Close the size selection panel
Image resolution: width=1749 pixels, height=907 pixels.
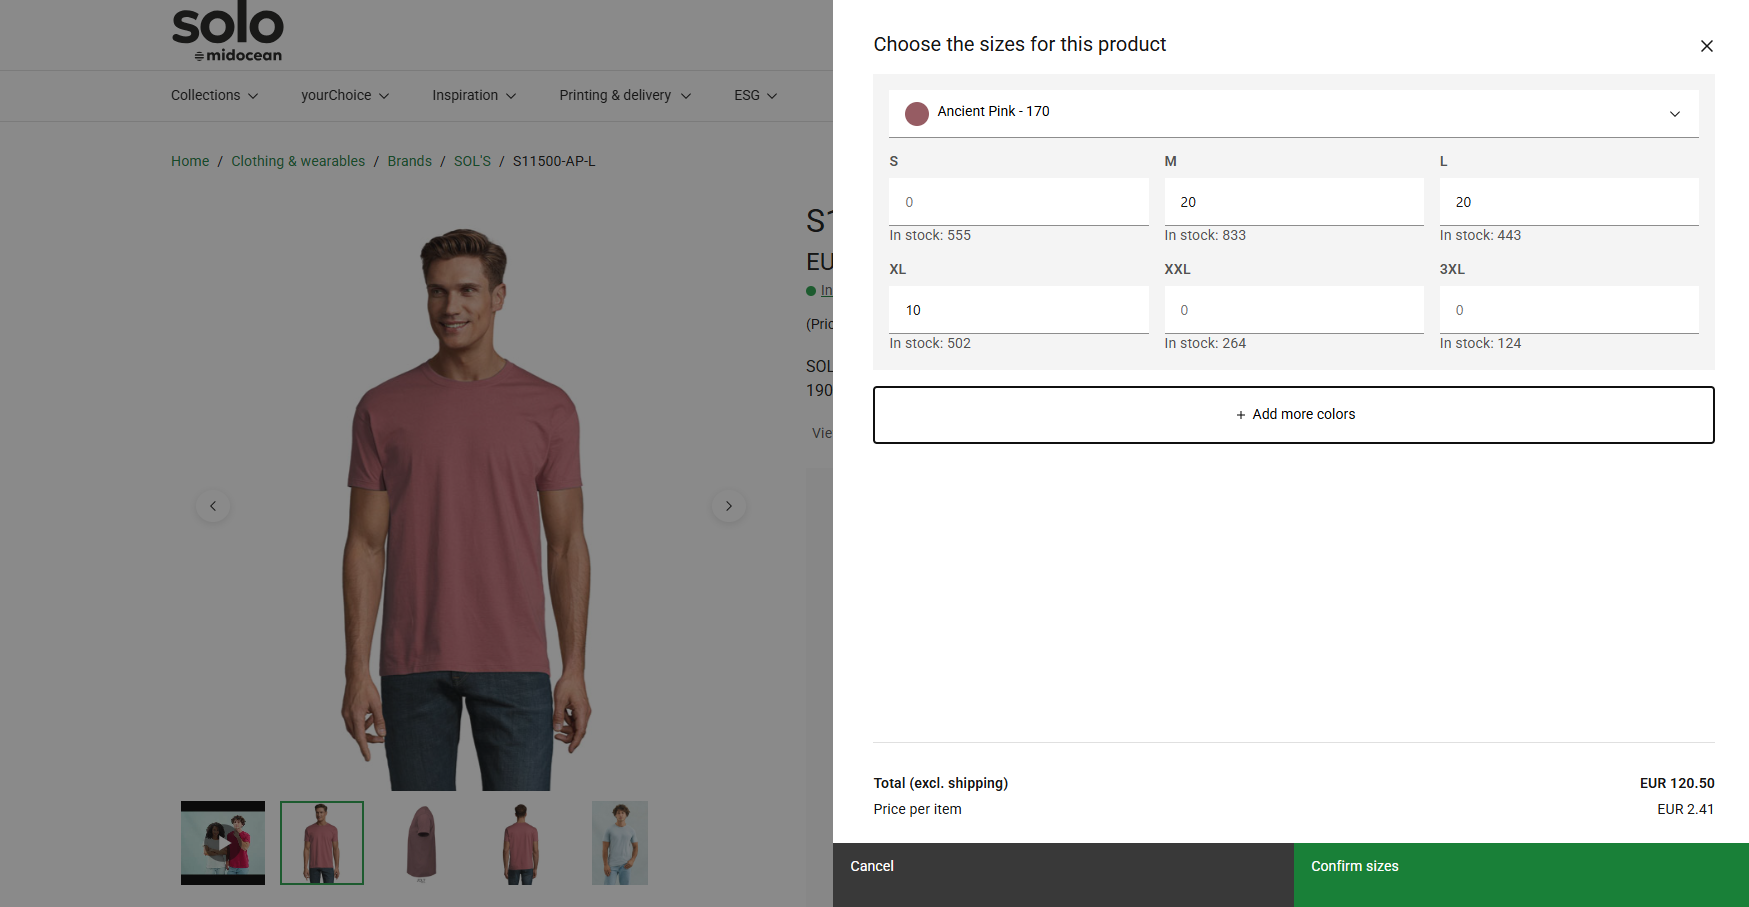[1706, 46]
